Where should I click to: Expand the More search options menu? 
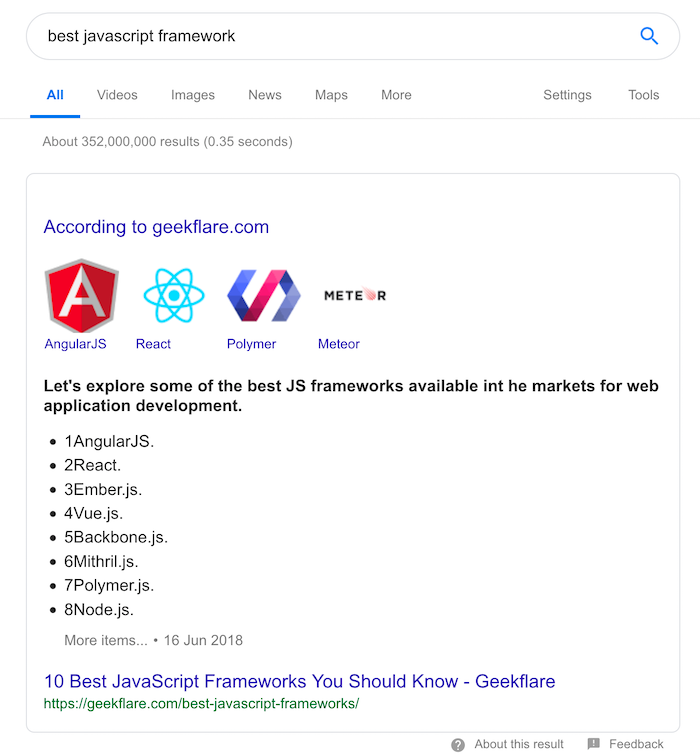point(396,95)
